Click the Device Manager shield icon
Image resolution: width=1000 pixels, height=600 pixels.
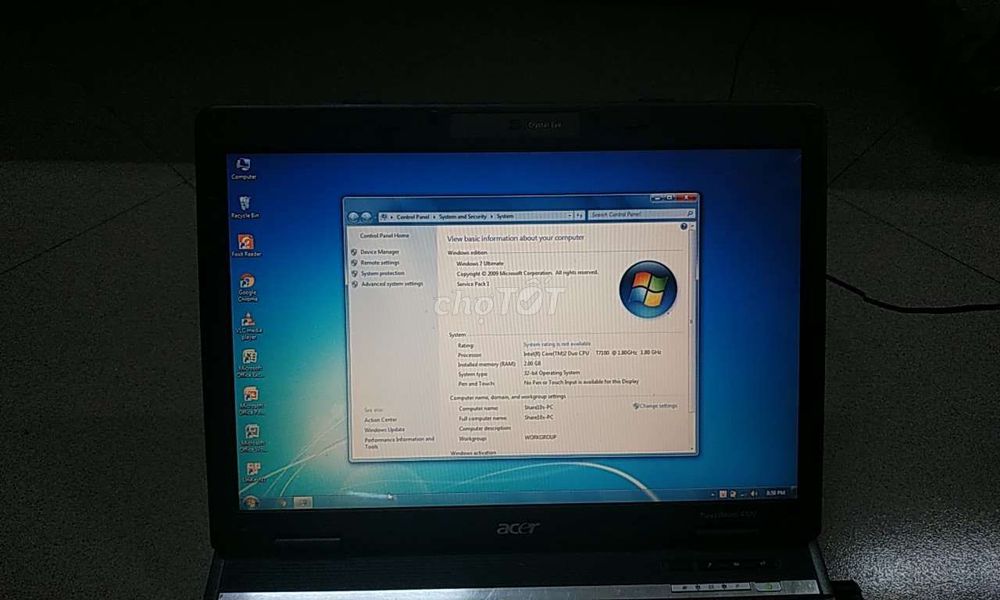coord(354,252)
